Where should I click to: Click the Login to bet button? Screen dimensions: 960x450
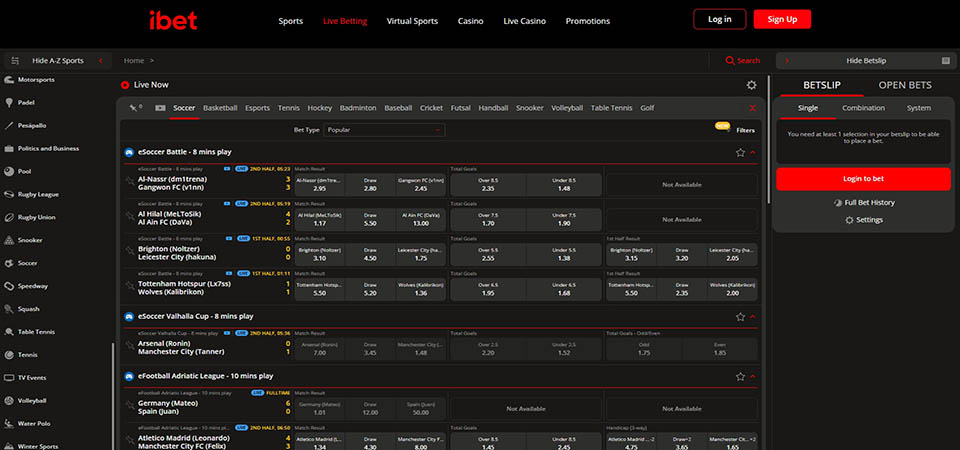click(x=863, y=179)
